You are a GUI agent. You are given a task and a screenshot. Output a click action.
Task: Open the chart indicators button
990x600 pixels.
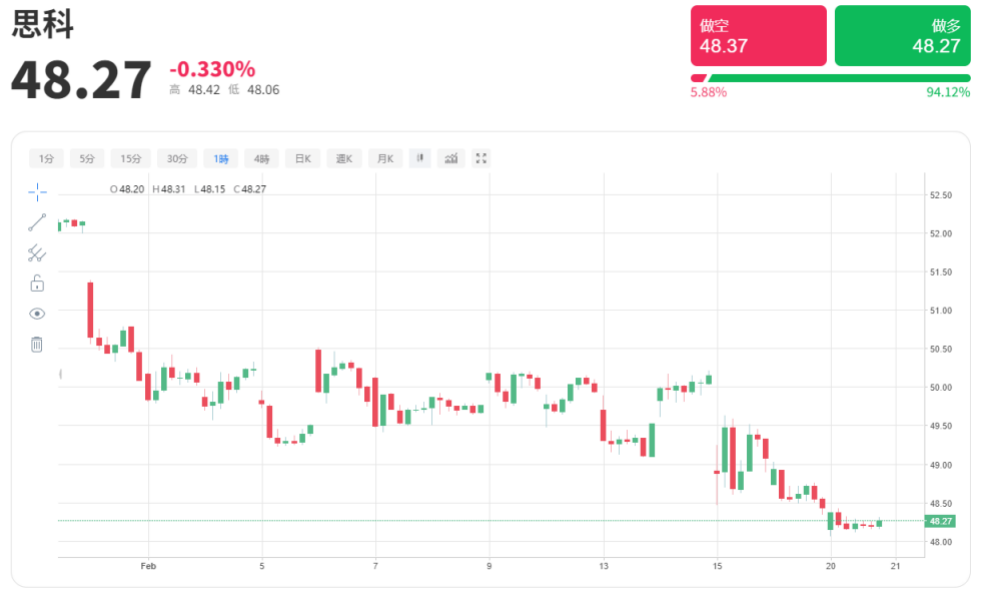(x=451, y=158)
